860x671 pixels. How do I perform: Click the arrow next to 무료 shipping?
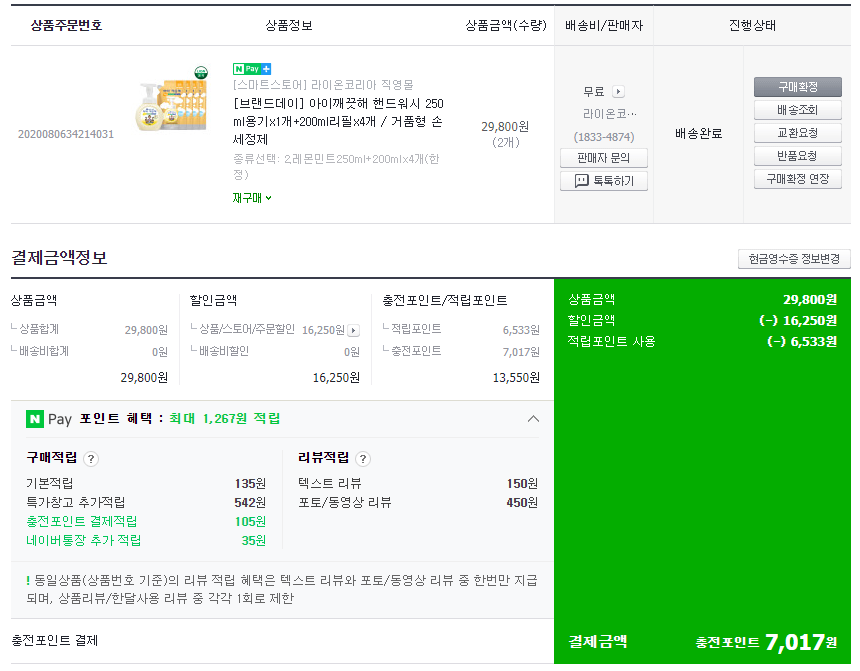pyautogui.click(x=618, y=92)
